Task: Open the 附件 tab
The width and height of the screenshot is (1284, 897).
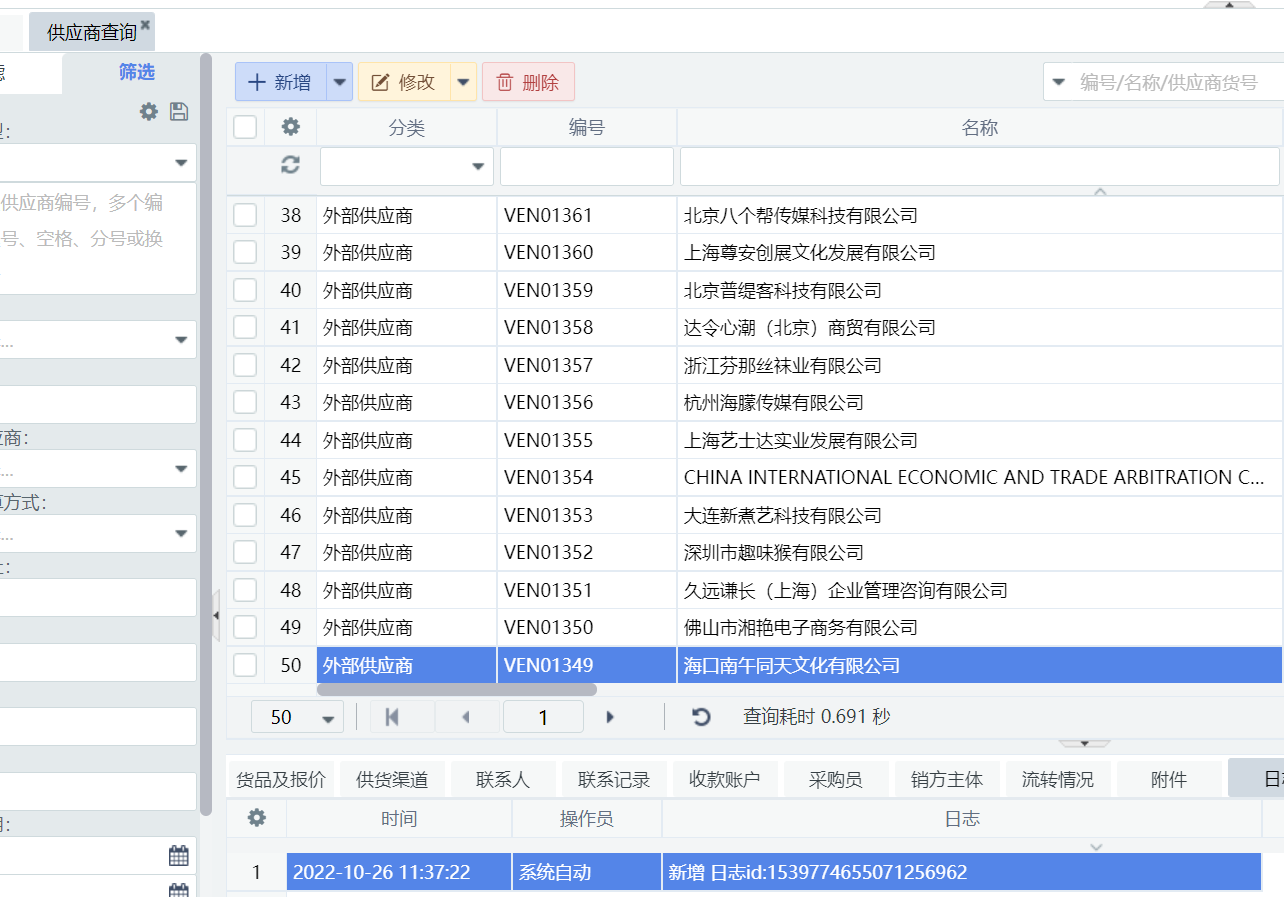Action: pyautogui.click(x=1169, y=780)
